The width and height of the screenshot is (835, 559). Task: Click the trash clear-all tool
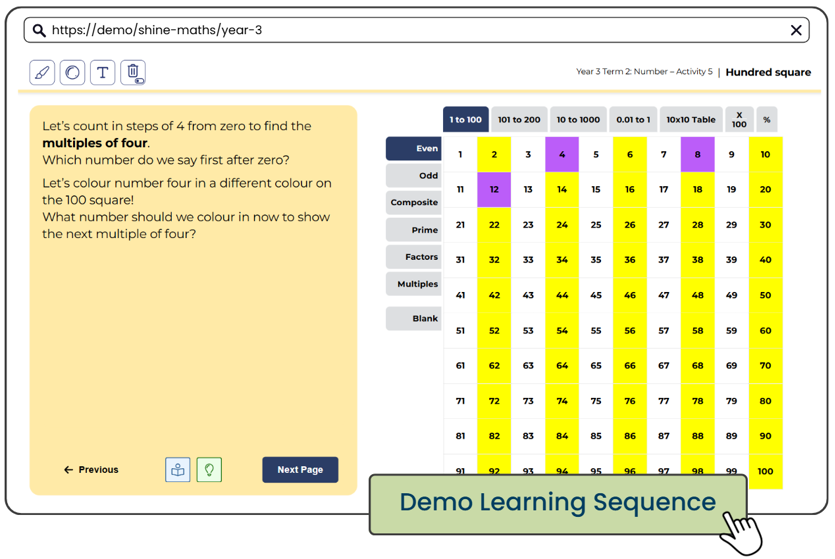133,72
